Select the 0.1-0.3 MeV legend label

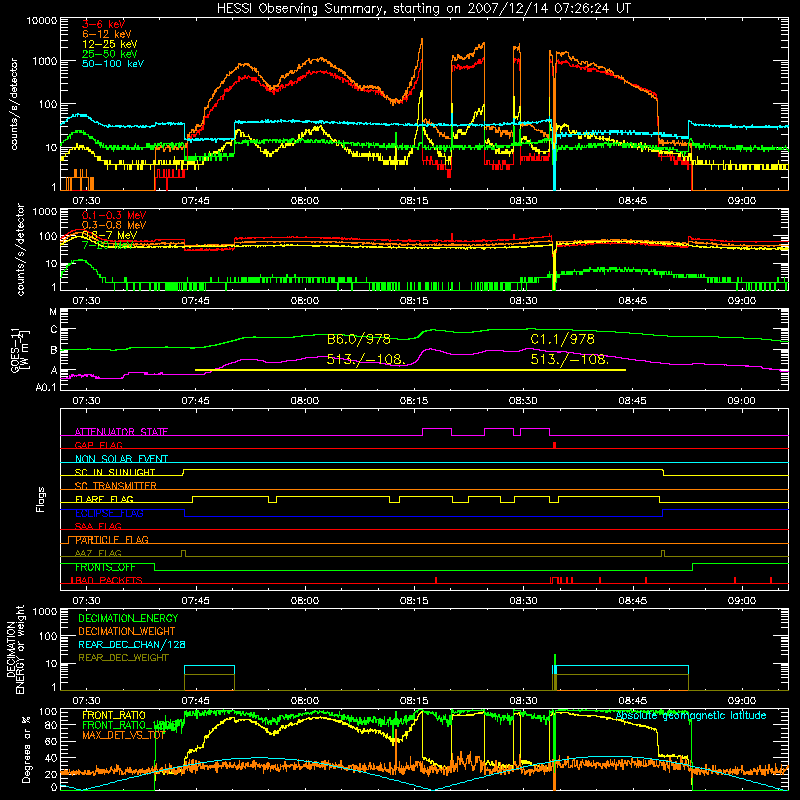tap(114, 215)
